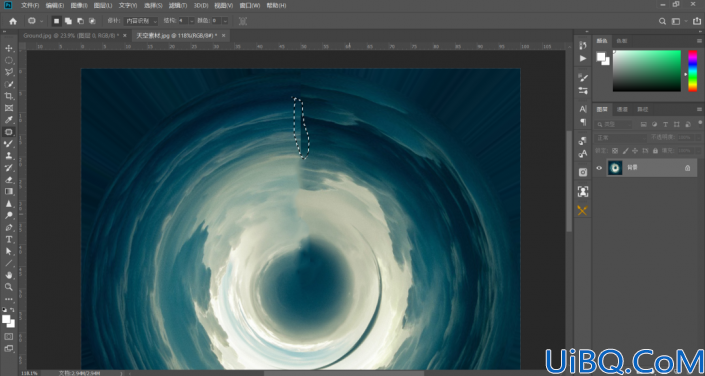Open the Color value dropdown arrow
Screen dimensions: 705x376
pyautogui.click(x=225, y=21)
